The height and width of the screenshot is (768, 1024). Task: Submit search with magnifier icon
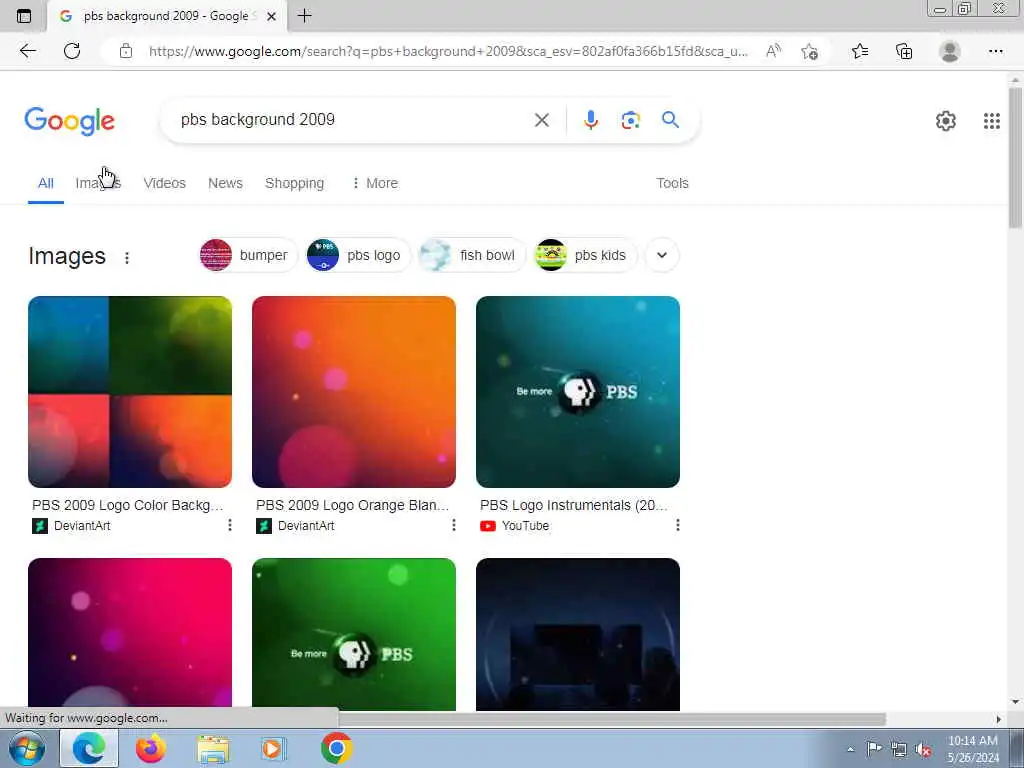coord(670,120)
